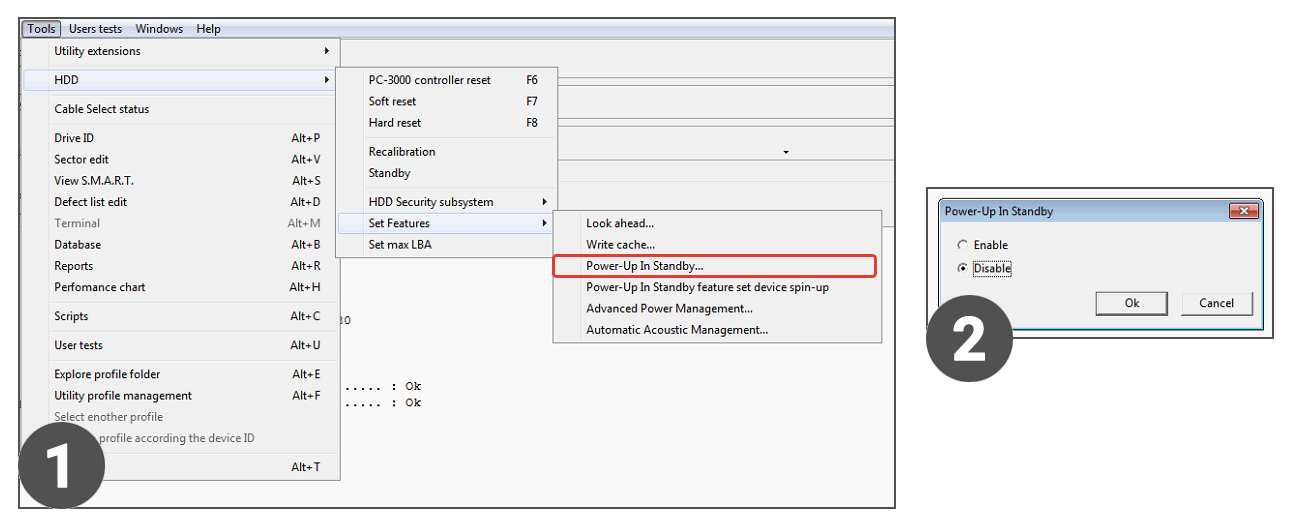The image size is (1297, 531).
Task: Choose Hard reset in HDD submenu
Action: pyautogui.click(x=446, y=123)
